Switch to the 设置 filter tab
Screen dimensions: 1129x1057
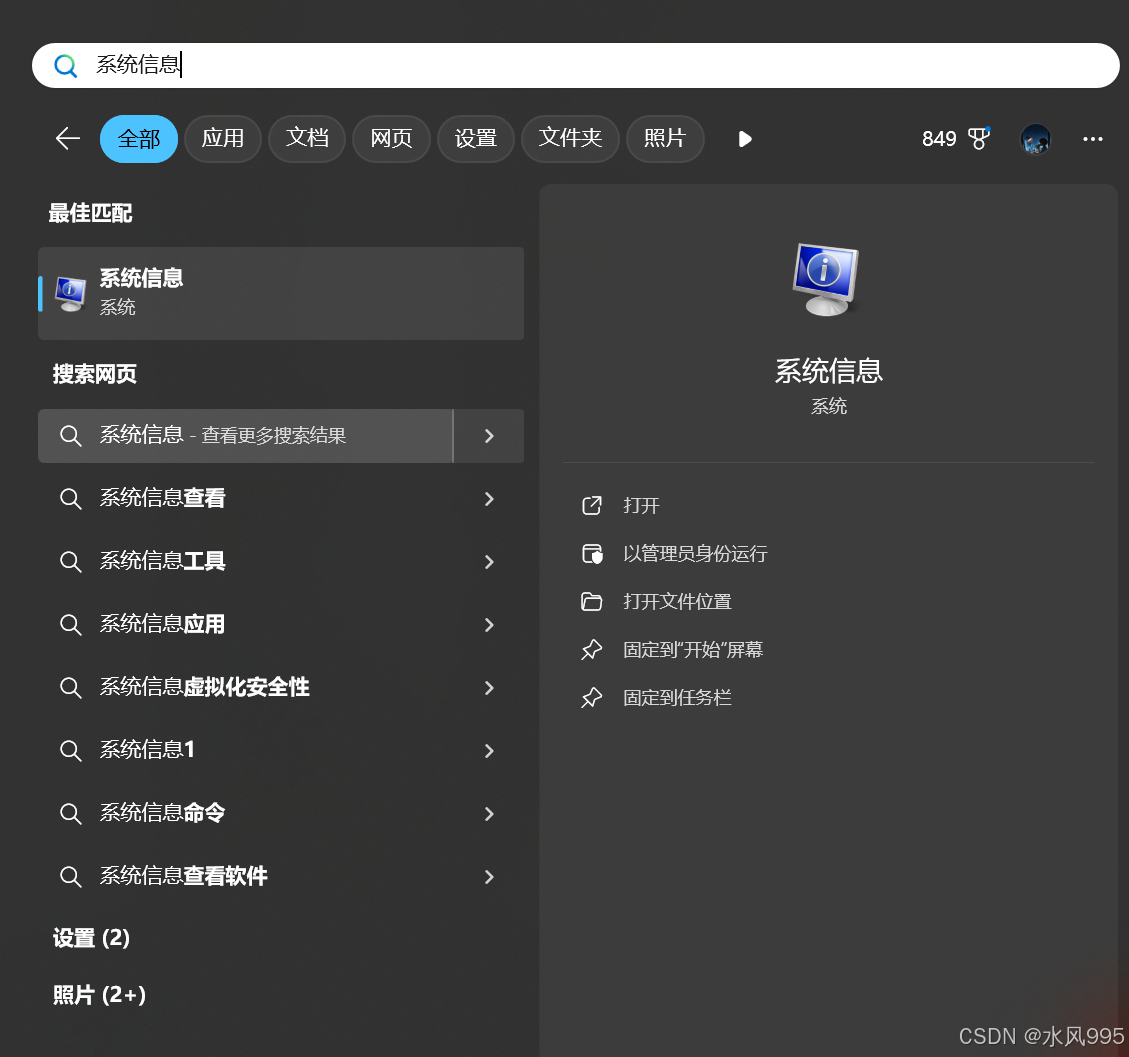coord(475,138)
